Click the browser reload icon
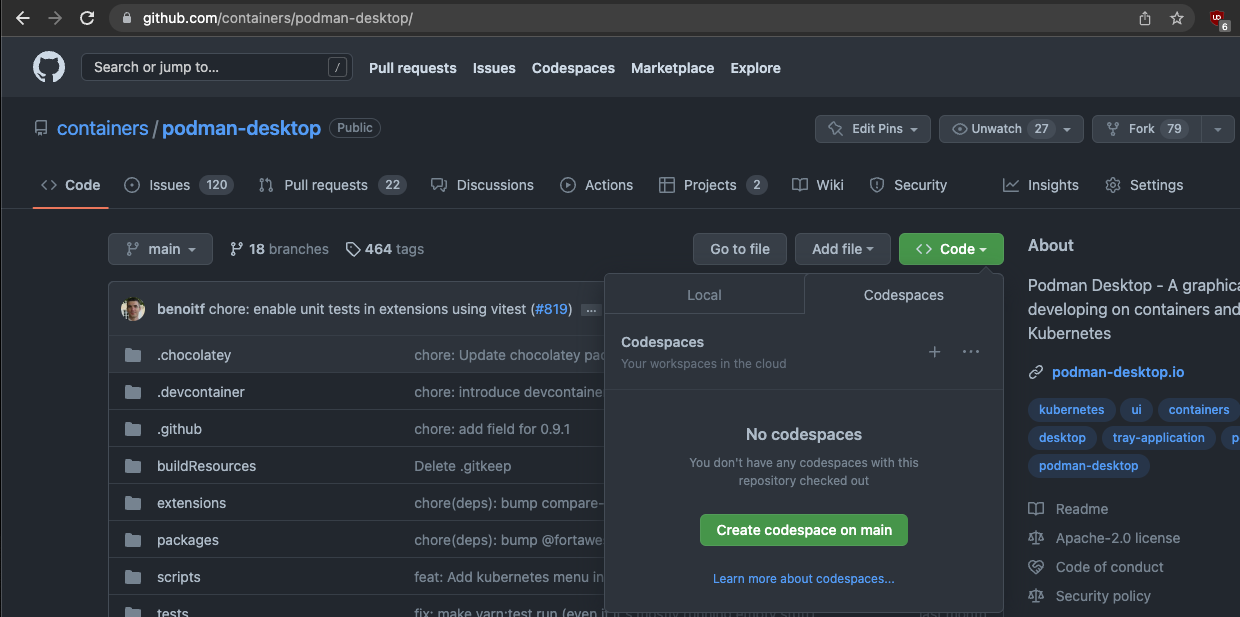 pos(87,18)
